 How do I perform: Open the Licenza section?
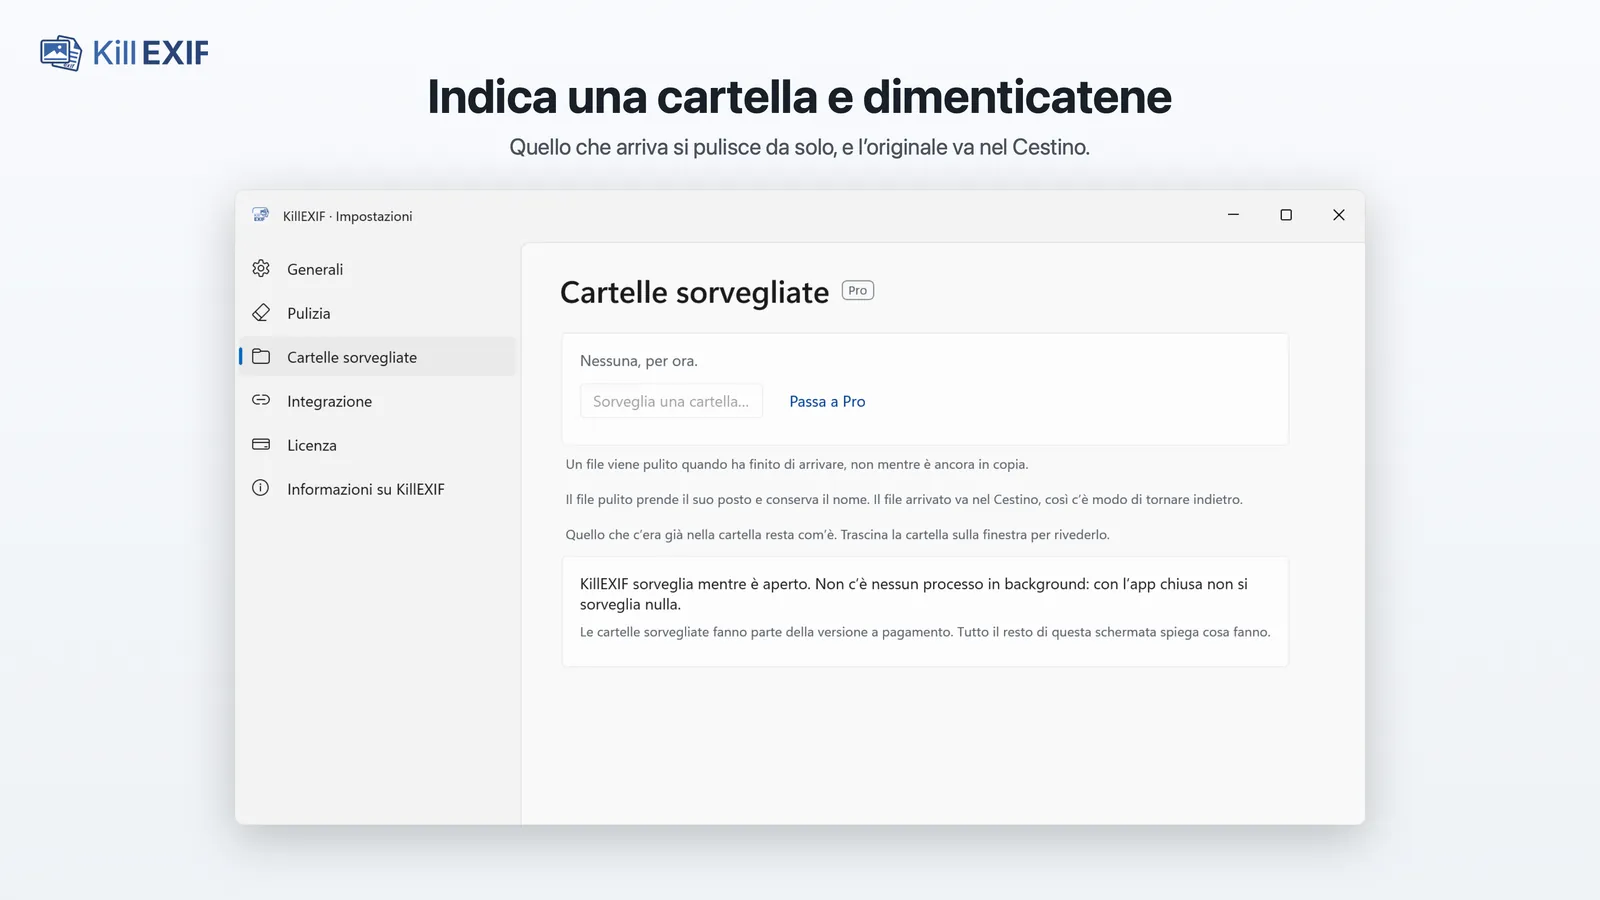(x=378, y=445)
